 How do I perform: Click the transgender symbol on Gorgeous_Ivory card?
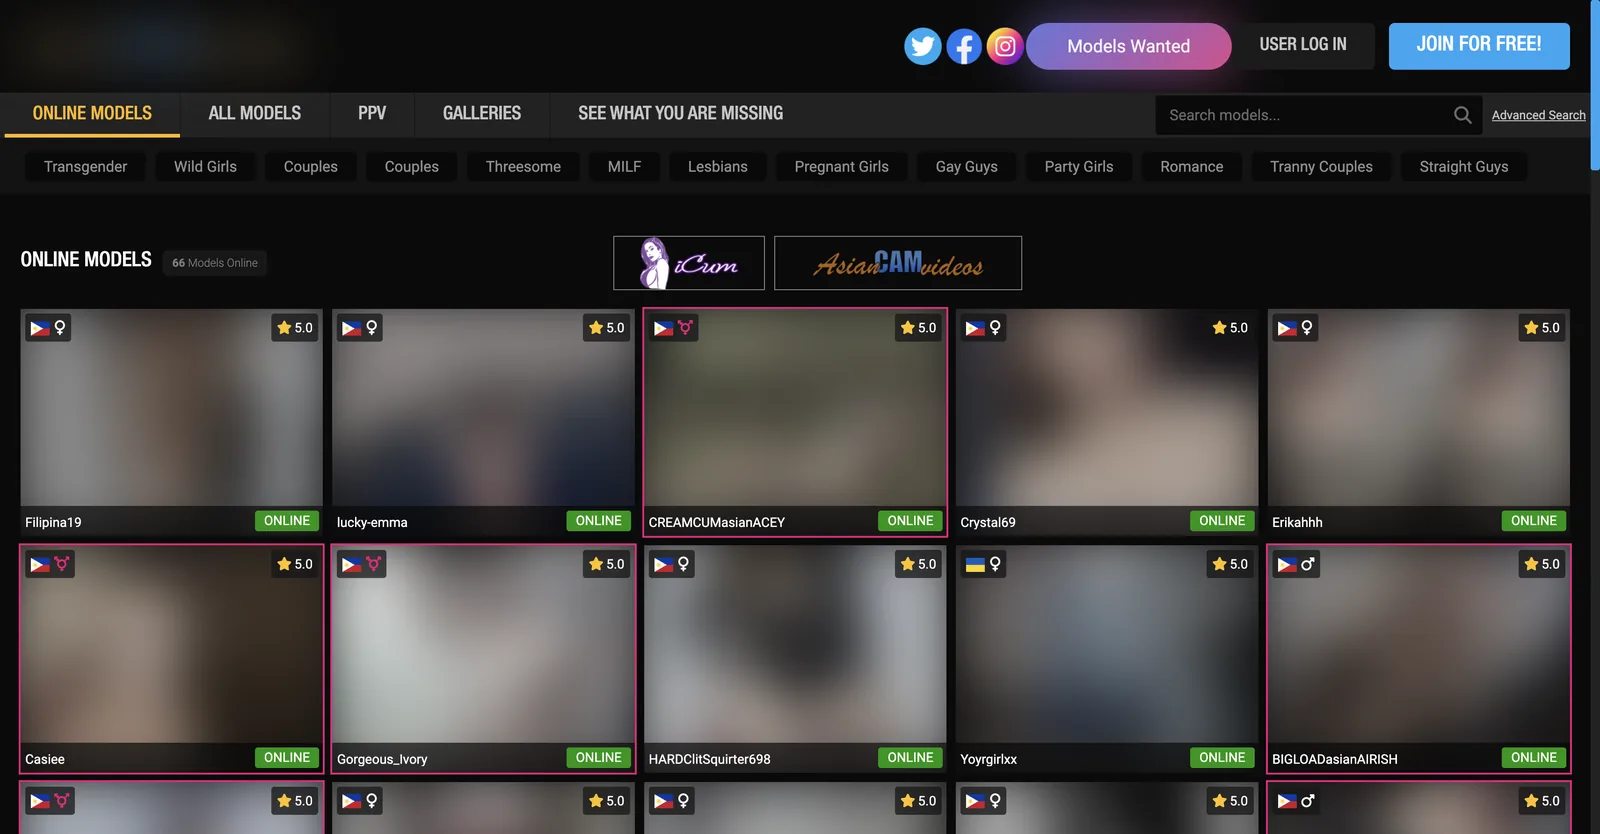tap(374, 564)
